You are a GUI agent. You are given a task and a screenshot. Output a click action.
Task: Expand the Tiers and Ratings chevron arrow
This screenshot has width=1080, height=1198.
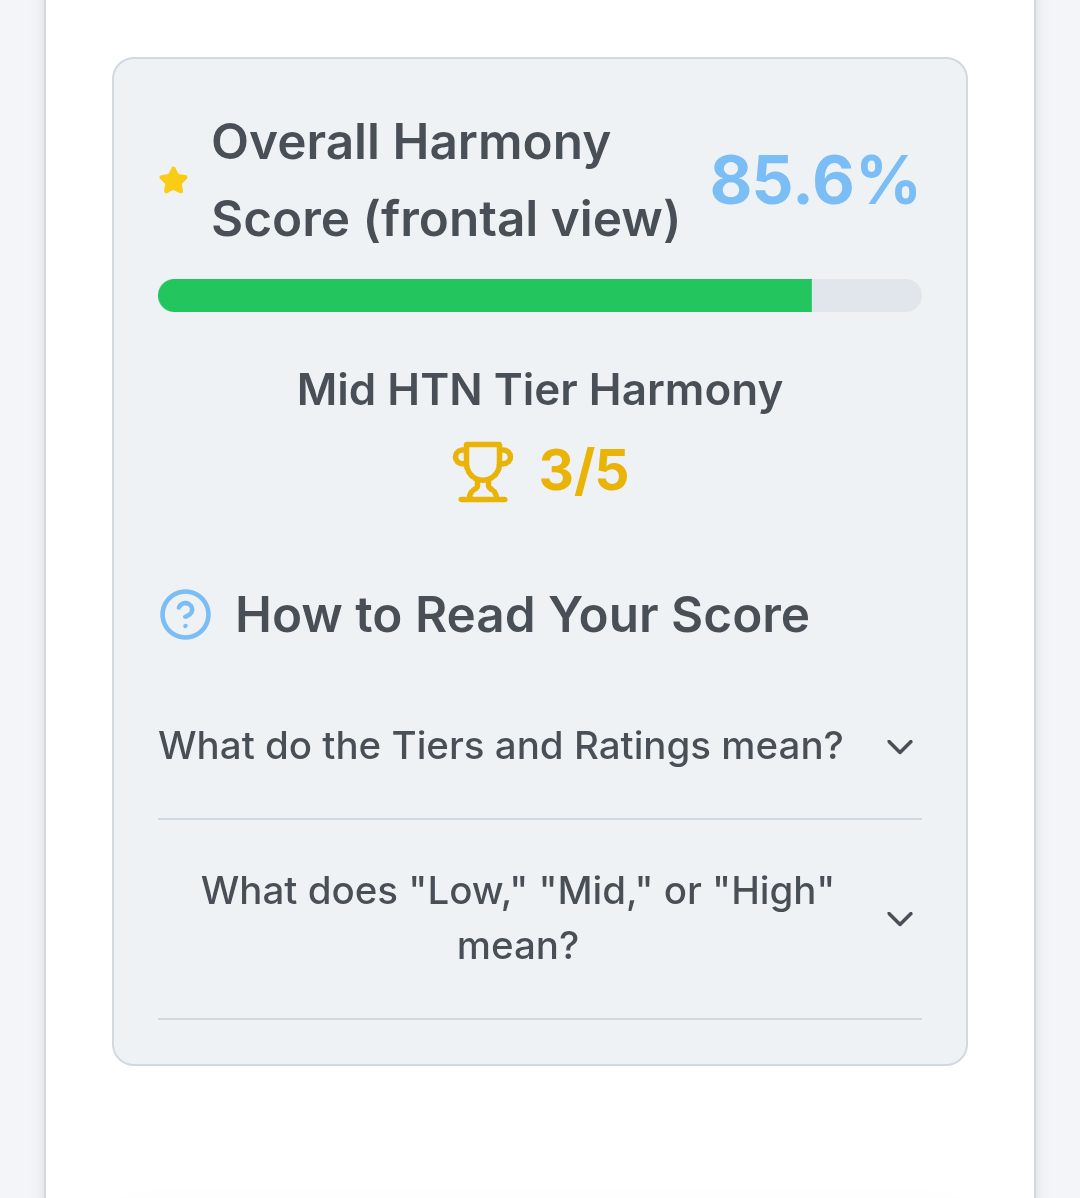(900, 747)
